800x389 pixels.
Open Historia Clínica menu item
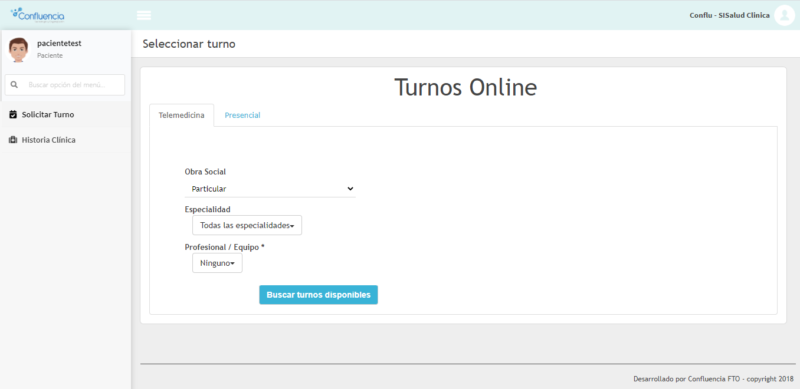coord(65,140)
